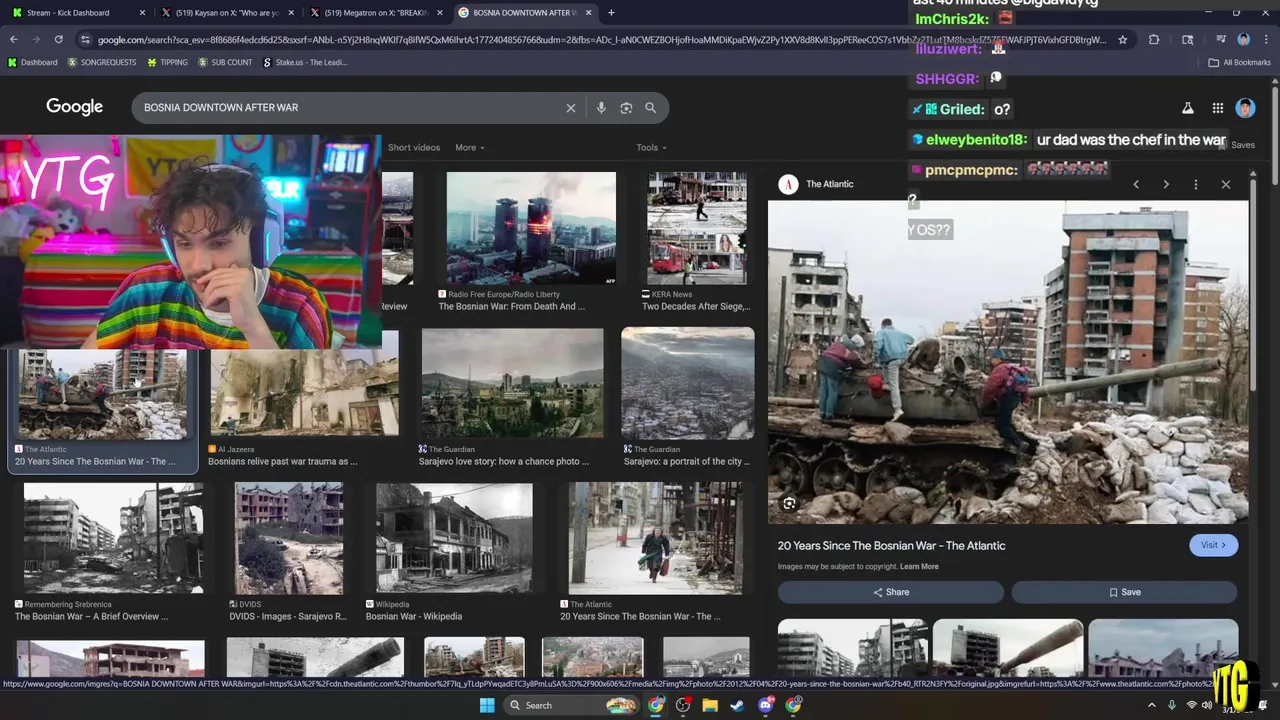Click the Lens icon on the preview image
The image size is (1280, 720).
pos(790,504)
